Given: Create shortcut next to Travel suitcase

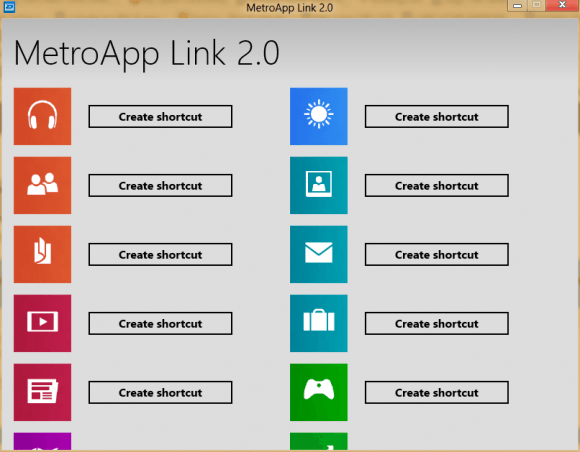Looking at the screenshot, I should (x=436, y=324).
